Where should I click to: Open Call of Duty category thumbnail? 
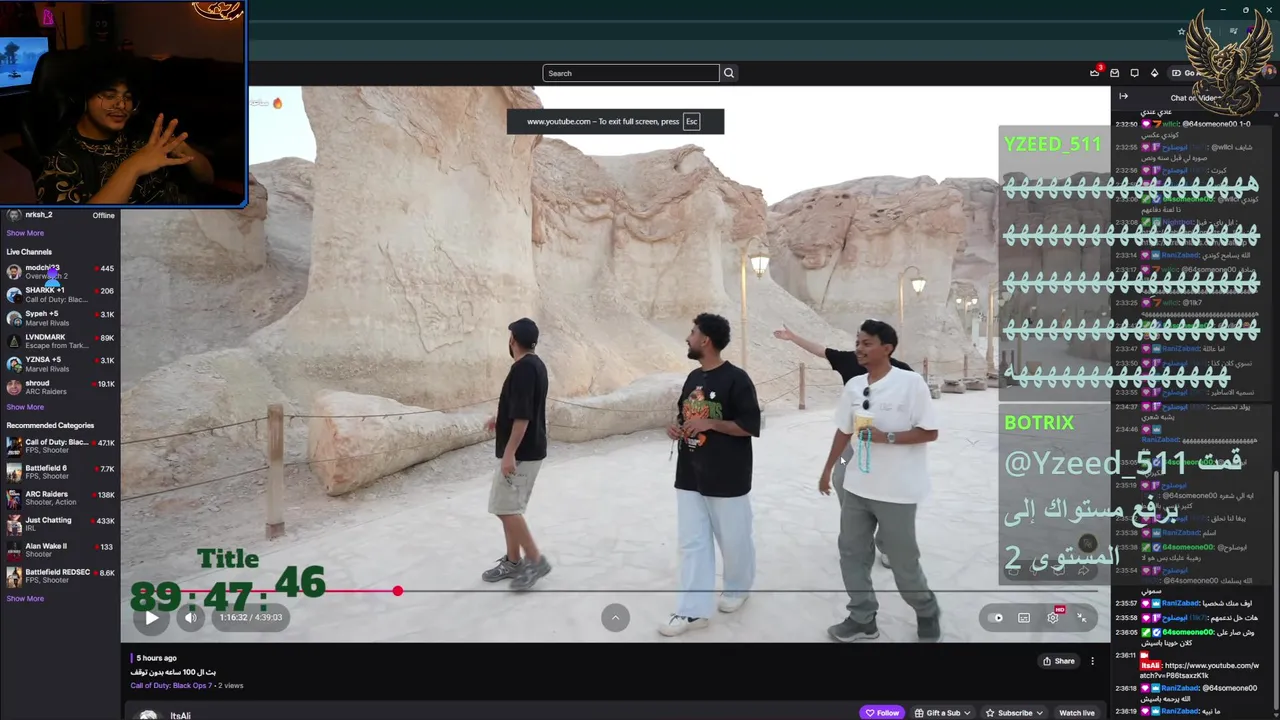14,446
